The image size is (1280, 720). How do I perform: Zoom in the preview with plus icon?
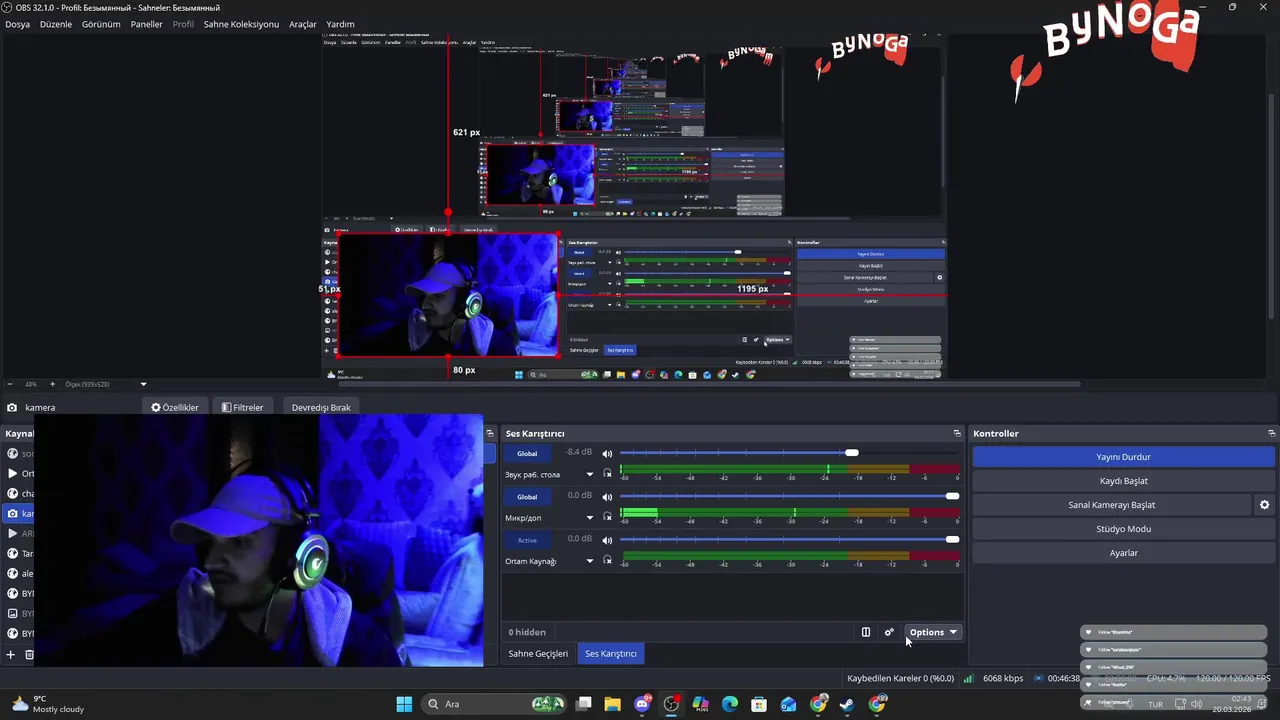[x=53, y=384]
